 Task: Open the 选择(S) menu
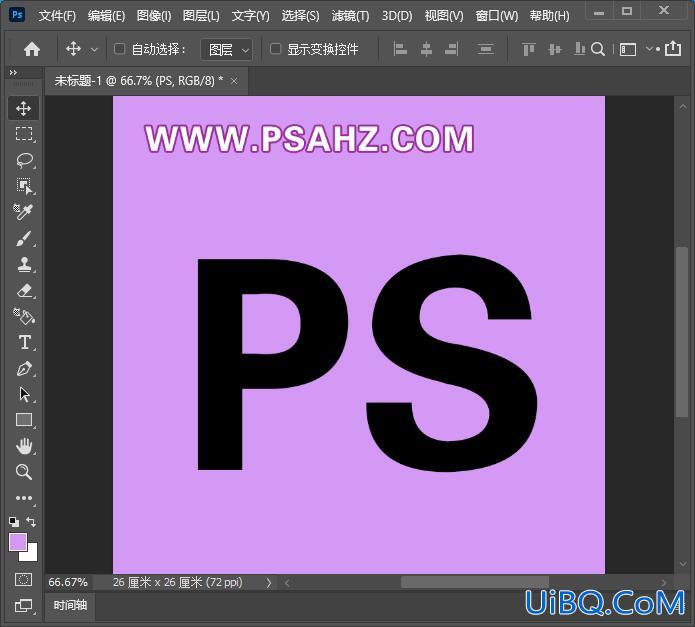(x=300, y=16)
